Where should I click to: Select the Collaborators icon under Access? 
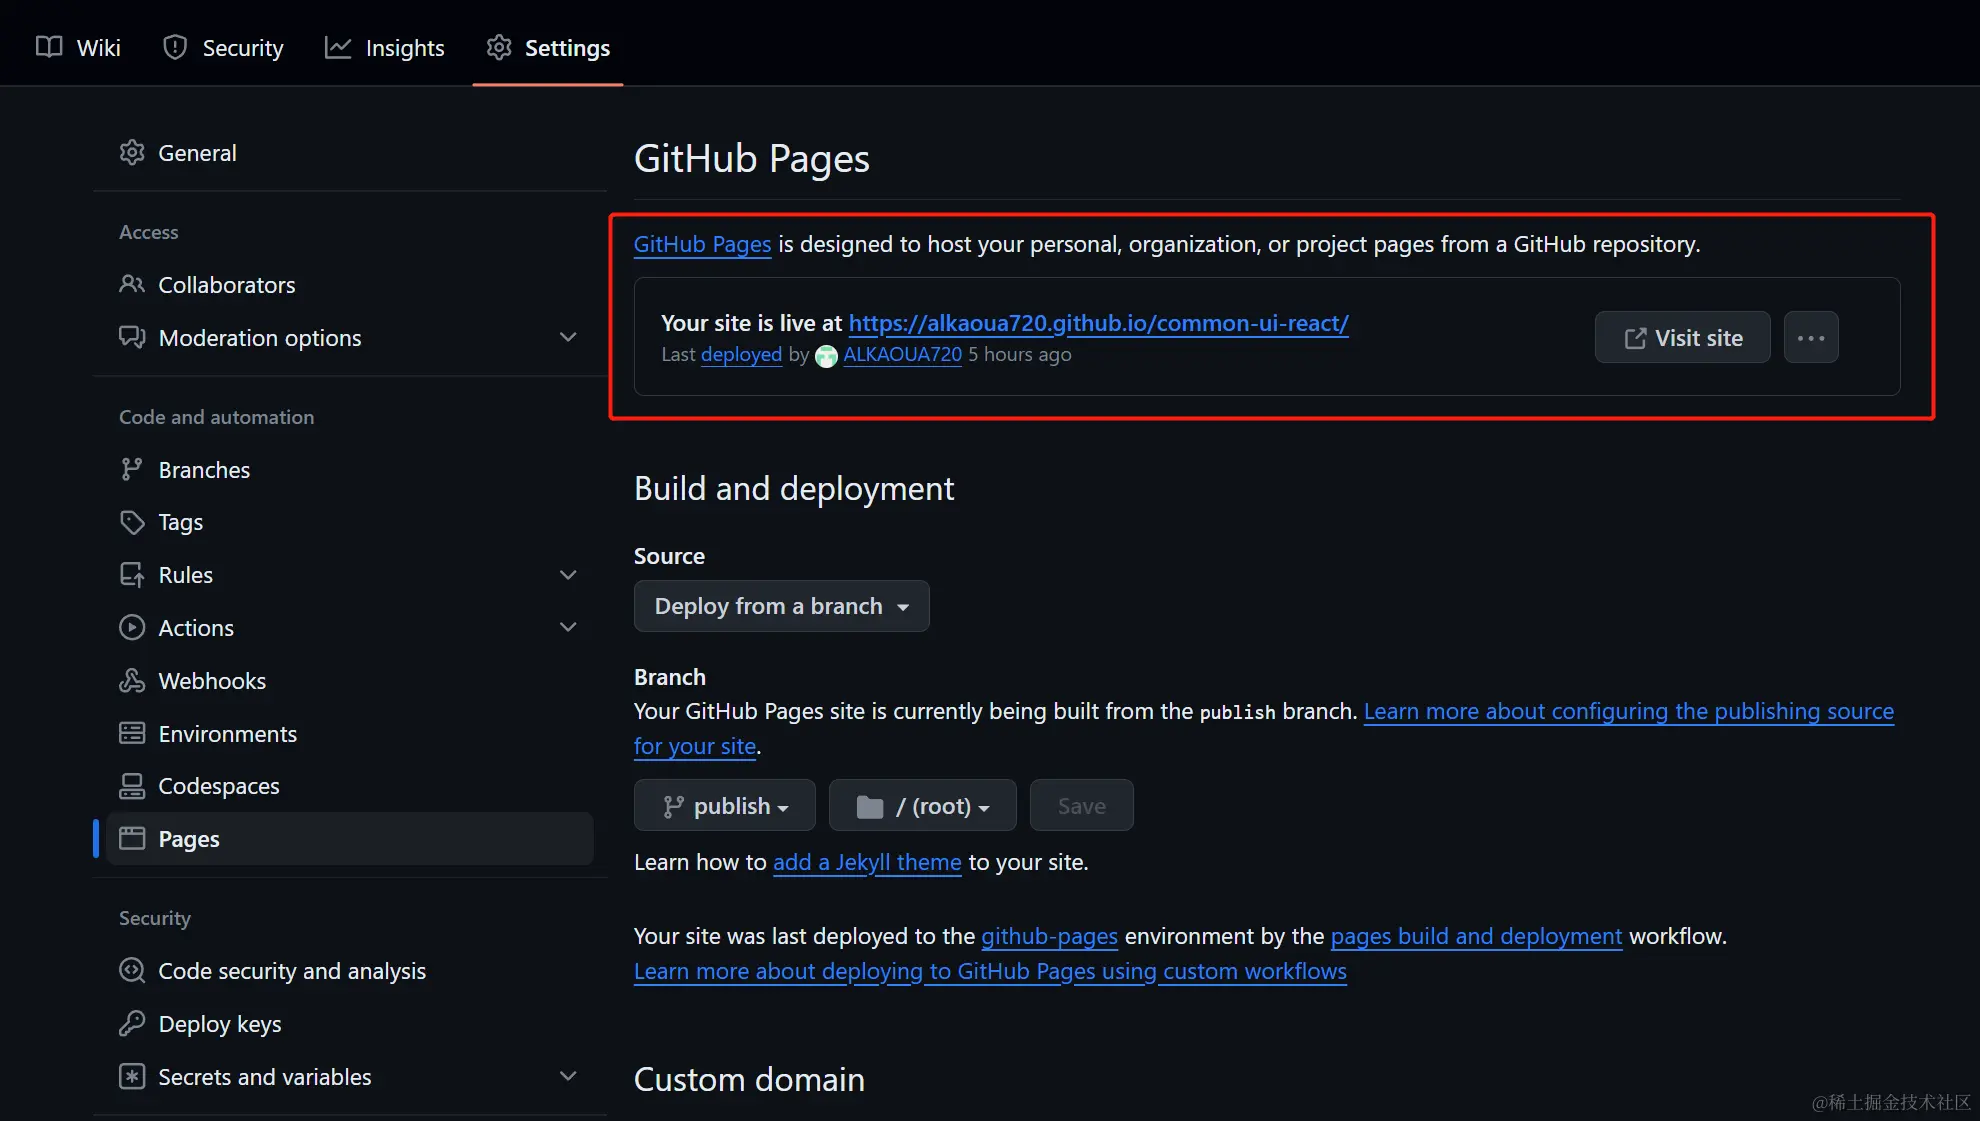[133, 284]
